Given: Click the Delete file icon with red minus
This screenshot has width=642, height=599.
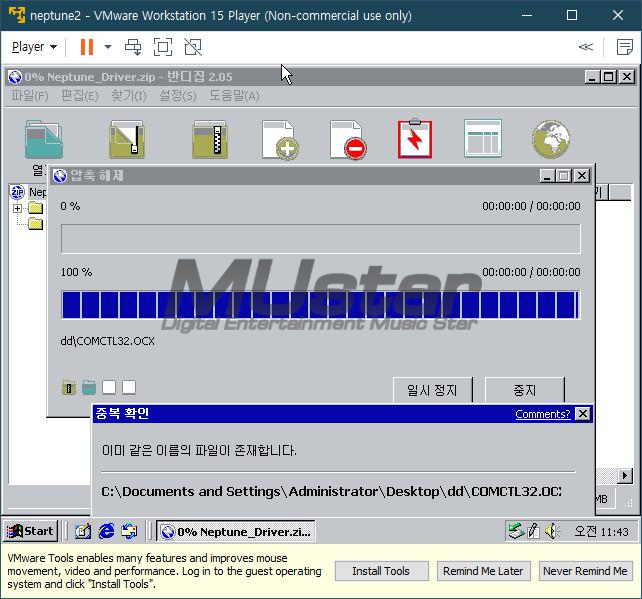Looking at the screenshot, I should tap(348, 140).
